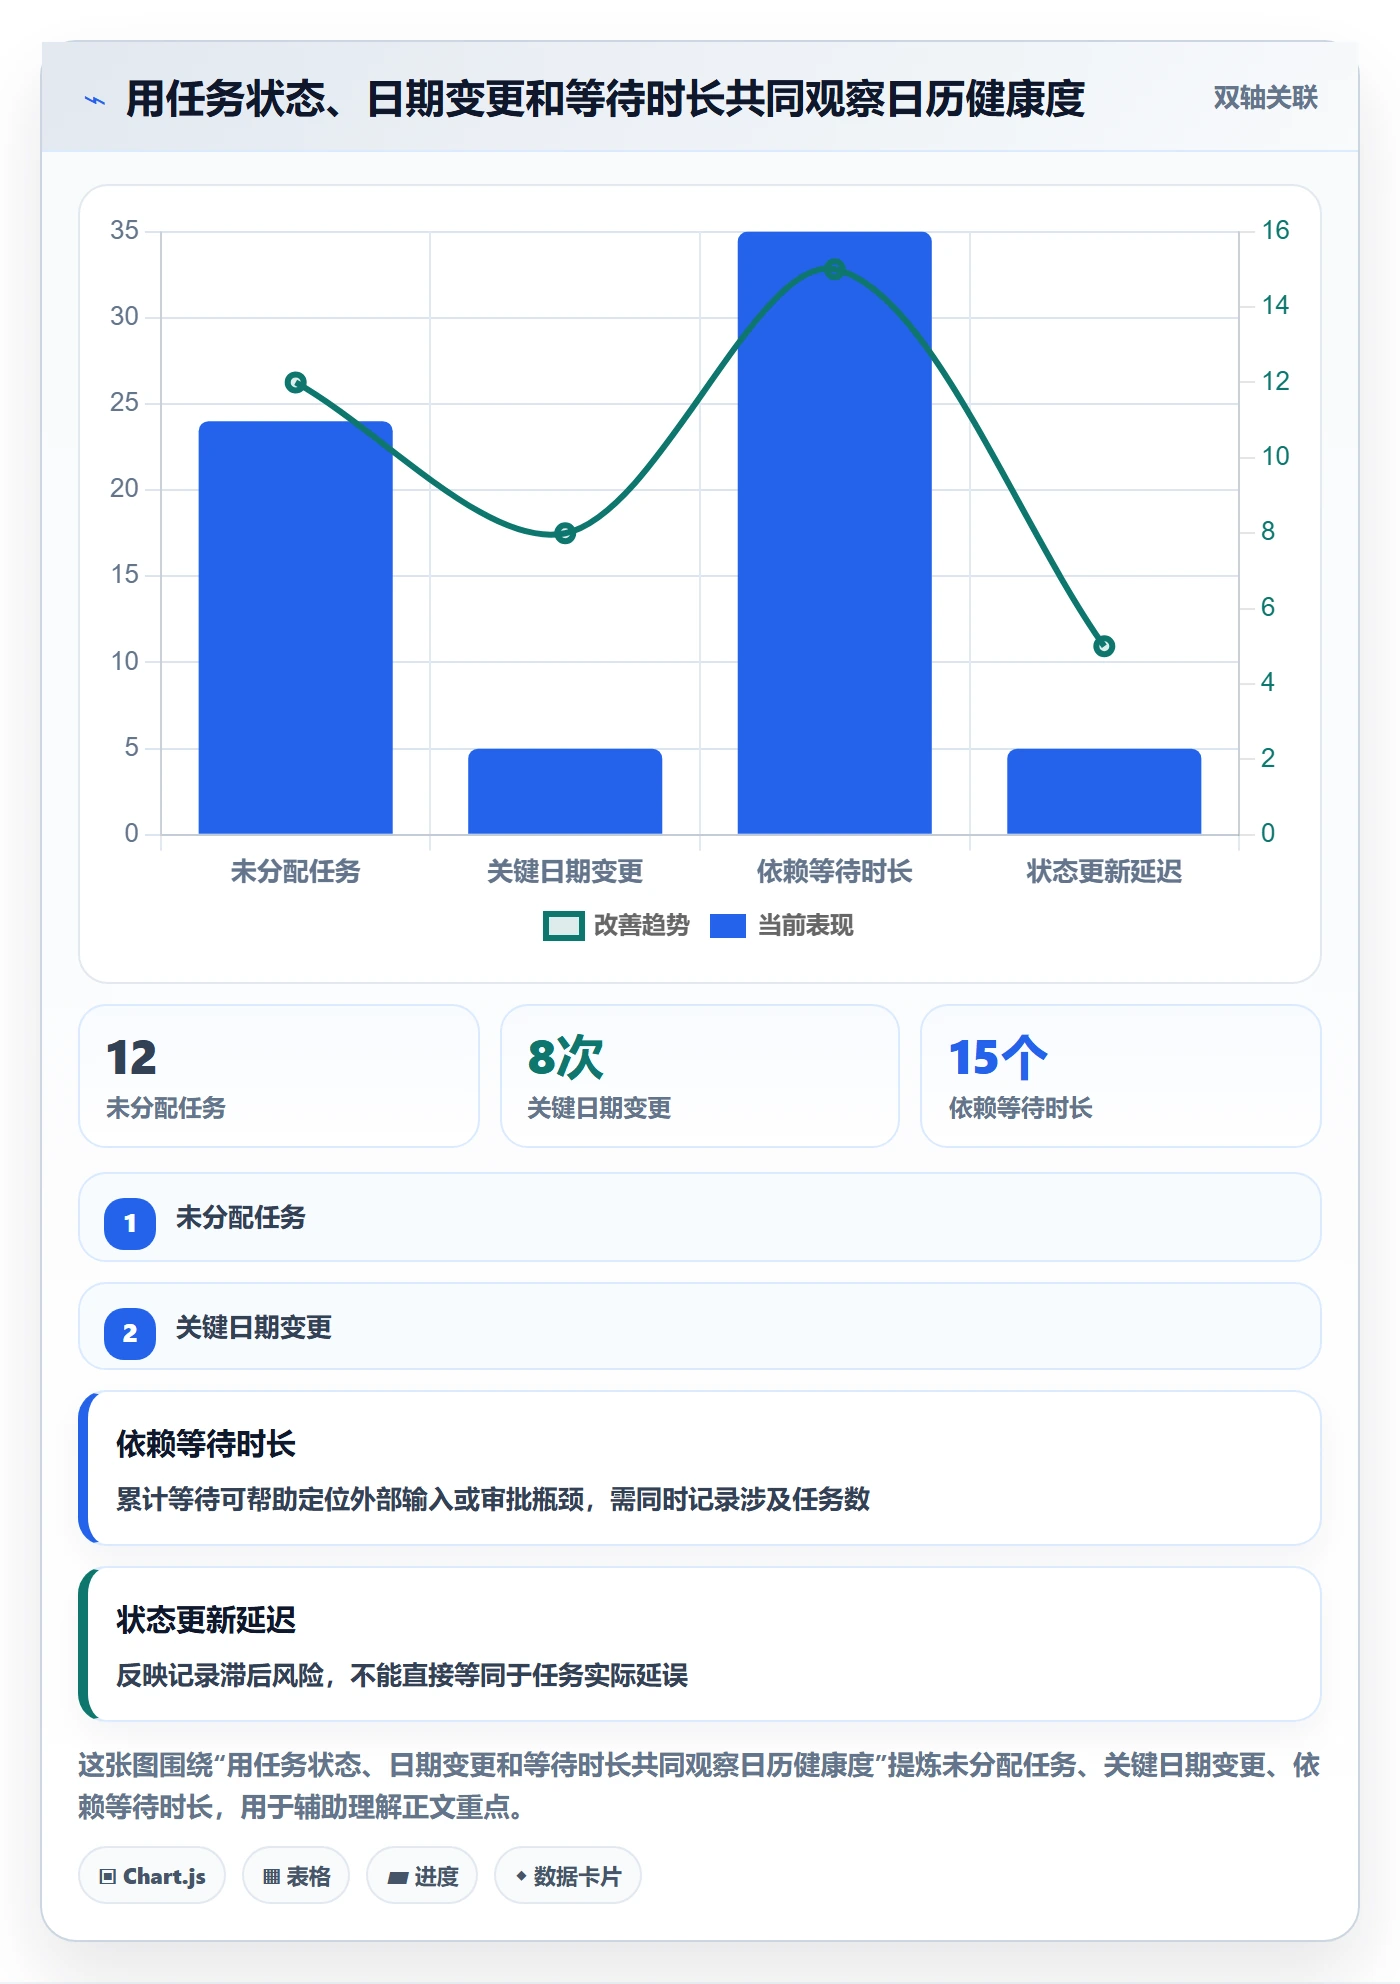Open the 状态更新延迟 note card heading

point(206,1620)
